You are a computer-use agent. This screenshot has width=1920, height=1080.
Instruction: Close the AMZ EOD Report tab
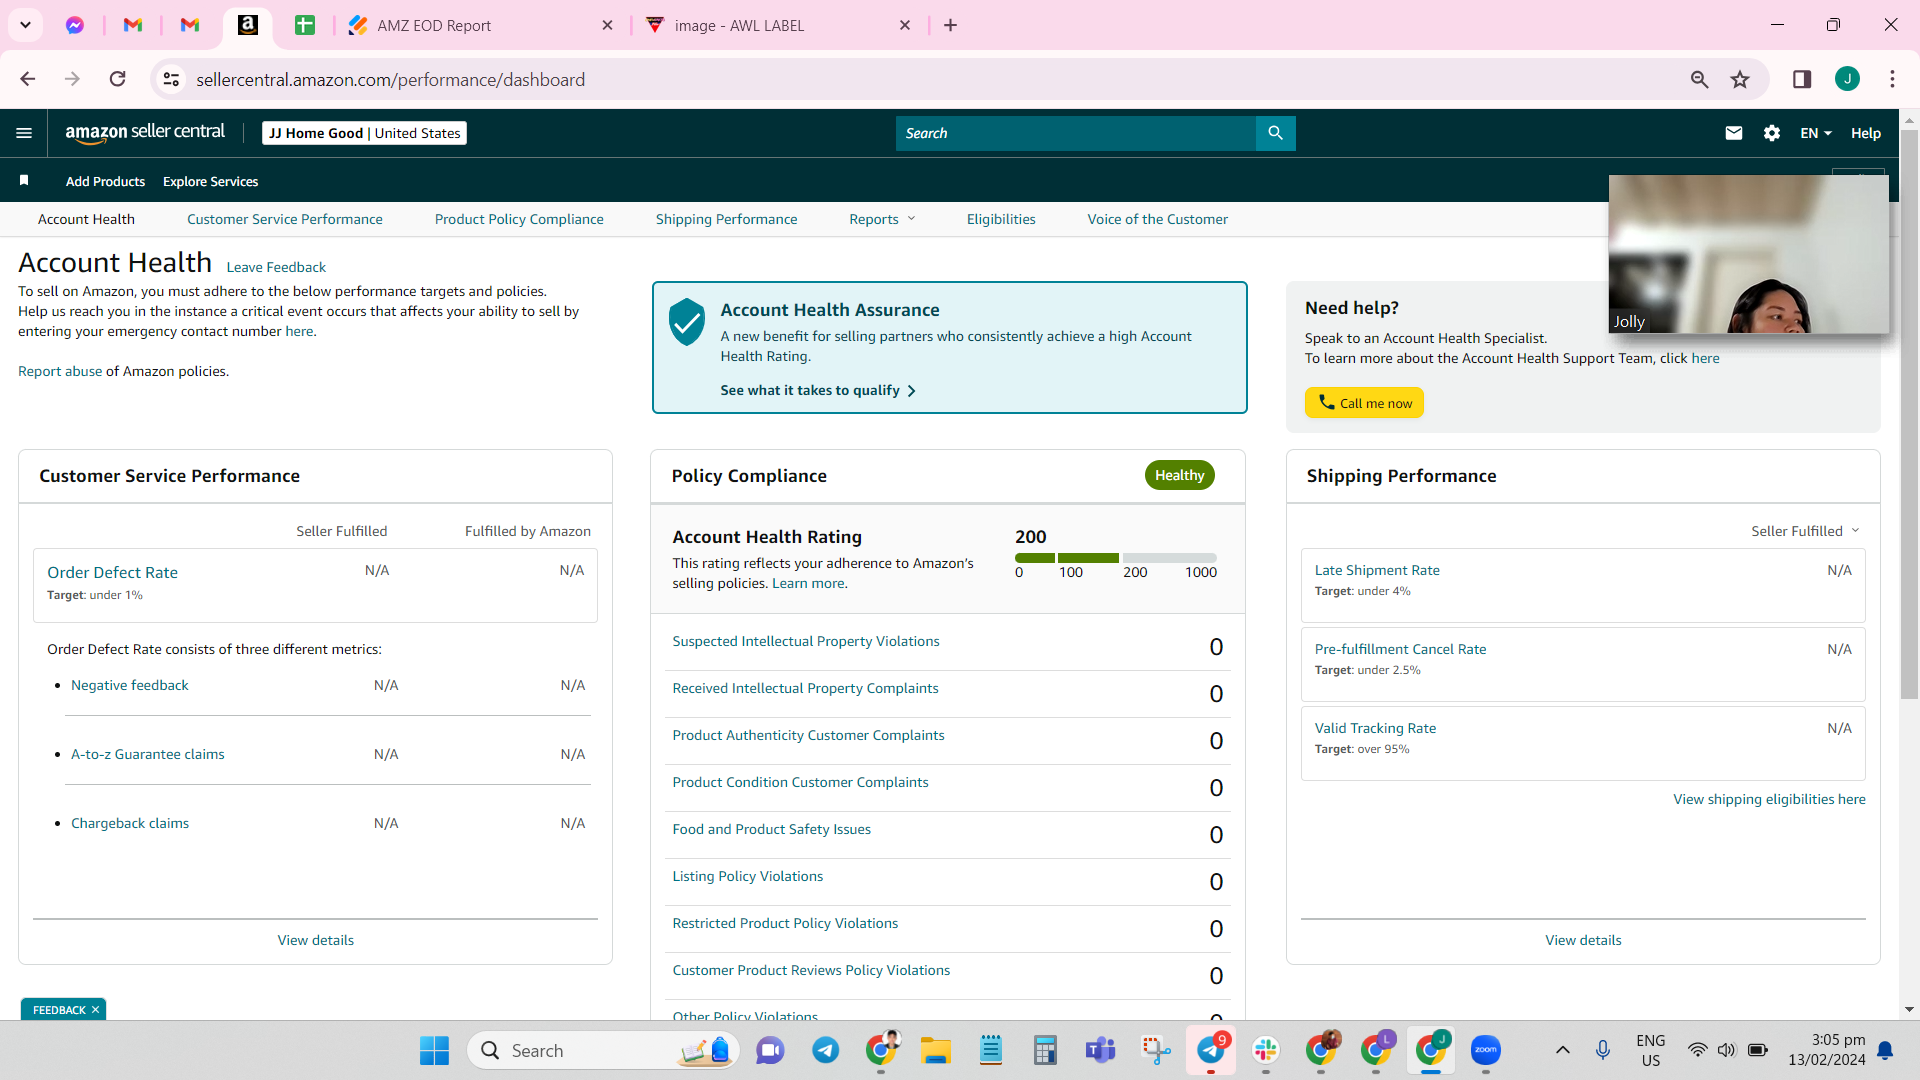[607, 25]
